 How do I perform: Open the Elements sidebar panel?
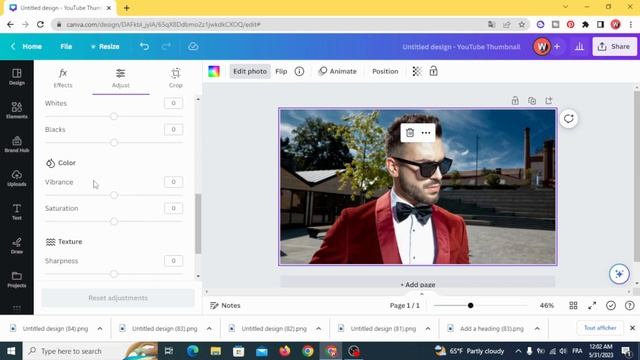tap(17, 110)
